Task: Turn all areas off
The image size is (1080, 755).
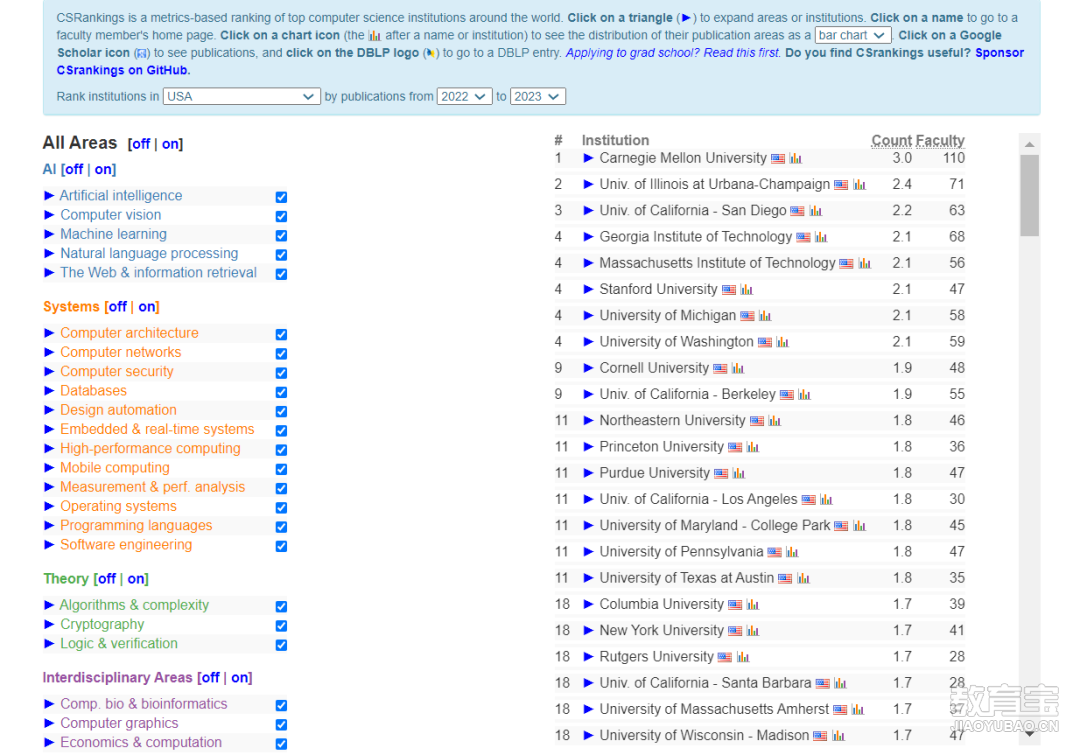Action: click(141, 144)
